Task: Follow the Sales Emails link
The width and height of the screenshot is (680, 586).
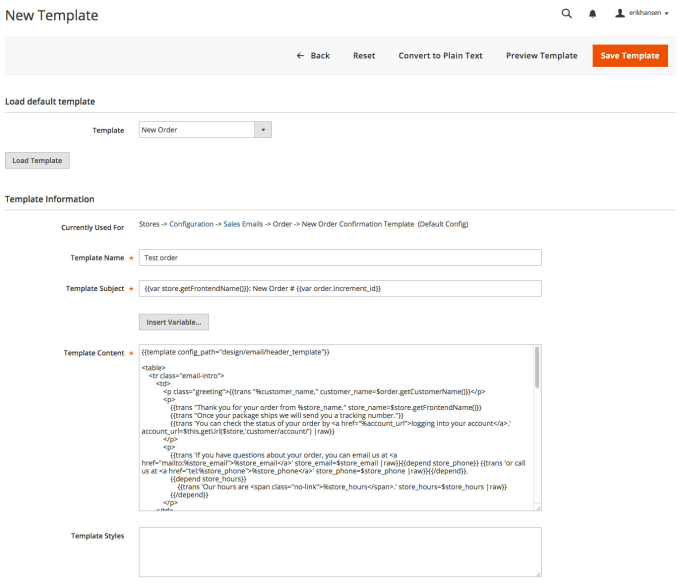Action: point(243,224)
